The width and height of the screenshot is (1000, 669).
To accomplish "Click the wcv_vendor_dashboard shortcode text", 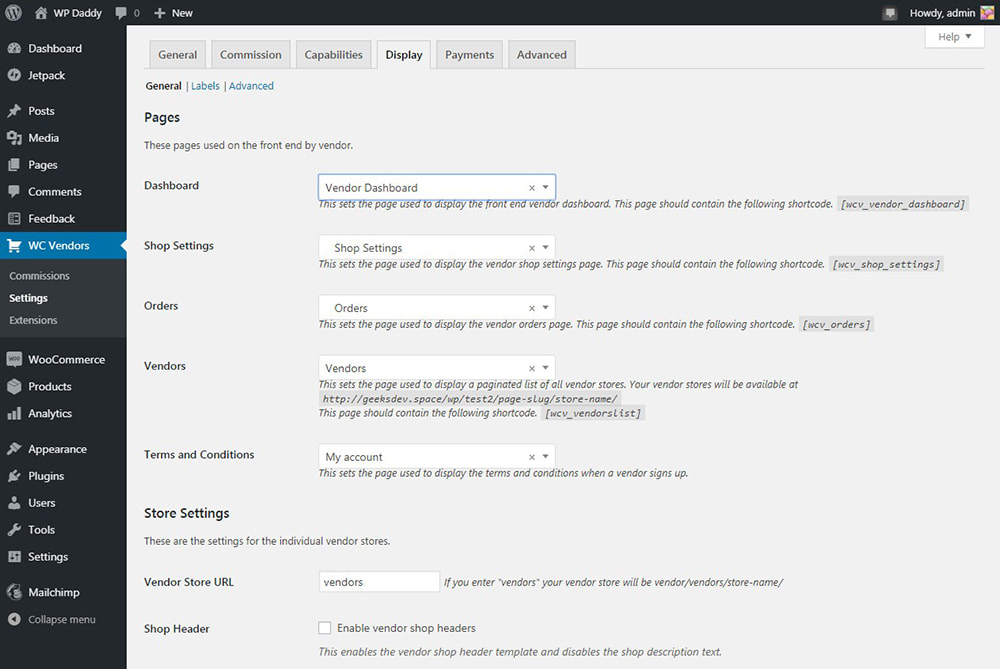I will 902,204.
